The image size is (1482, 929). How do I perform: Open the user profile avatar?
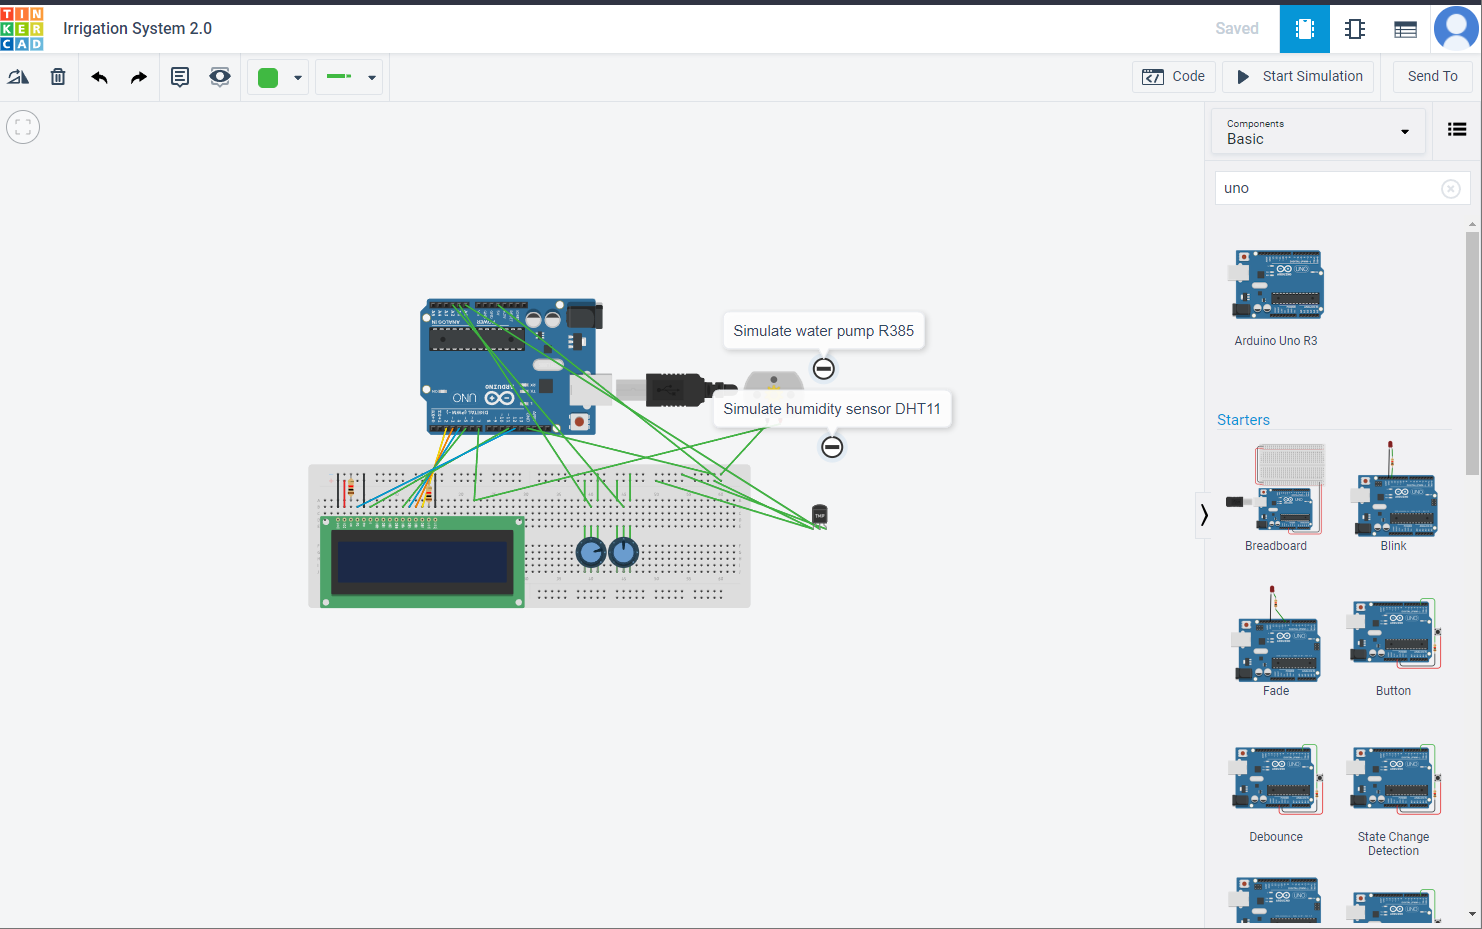[1456, 28]
